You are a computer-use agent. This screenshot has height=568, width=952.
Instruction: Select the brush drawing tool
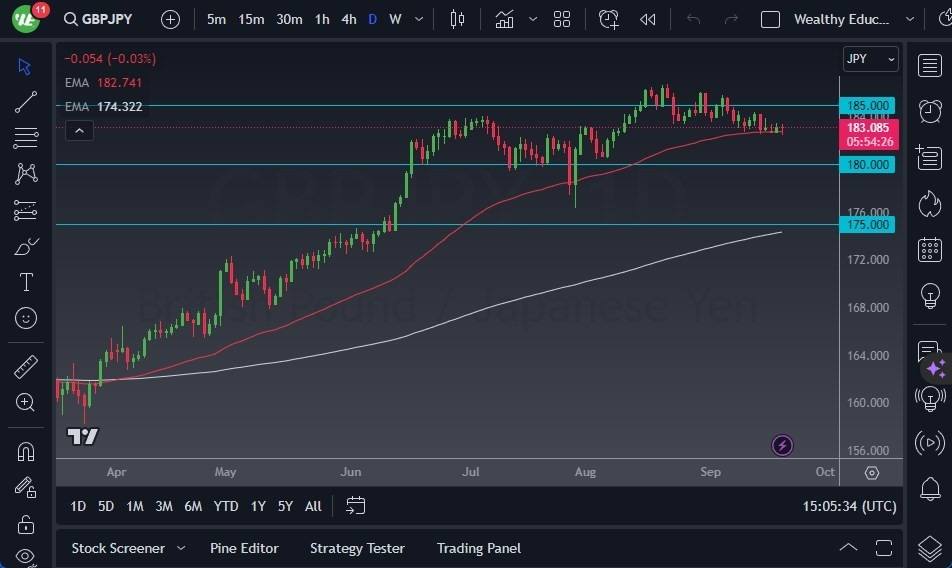point(26,246)
